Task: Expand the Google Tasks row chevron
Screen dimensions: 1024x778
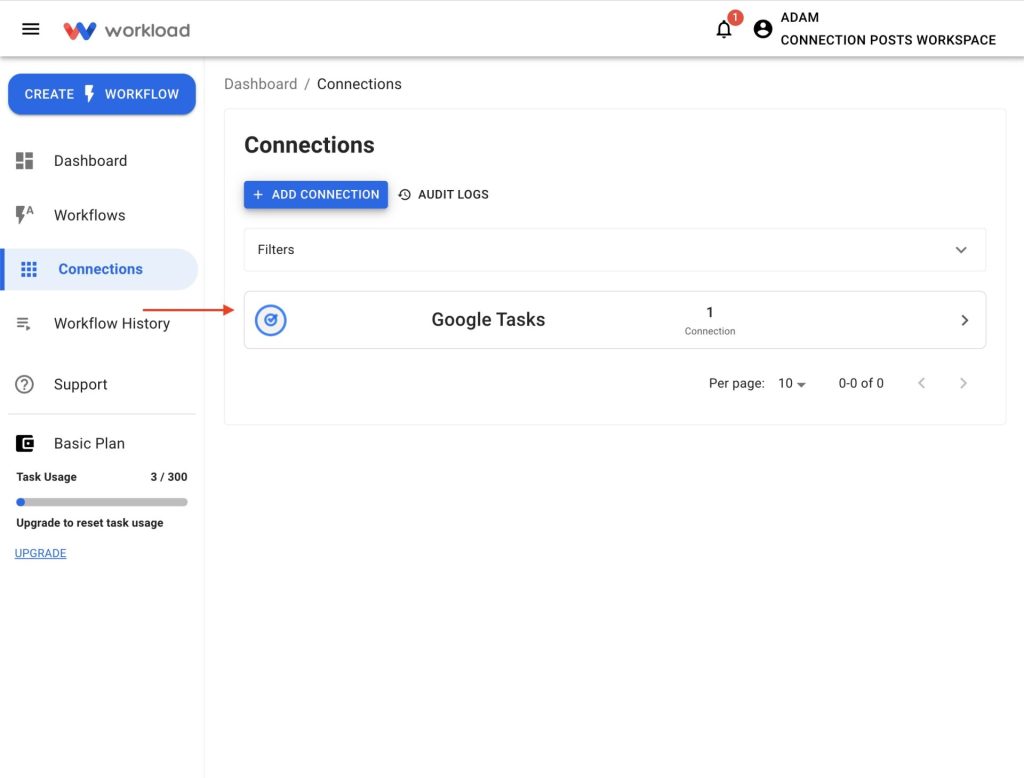Action: pyautogui.click(x=965, y=320)
